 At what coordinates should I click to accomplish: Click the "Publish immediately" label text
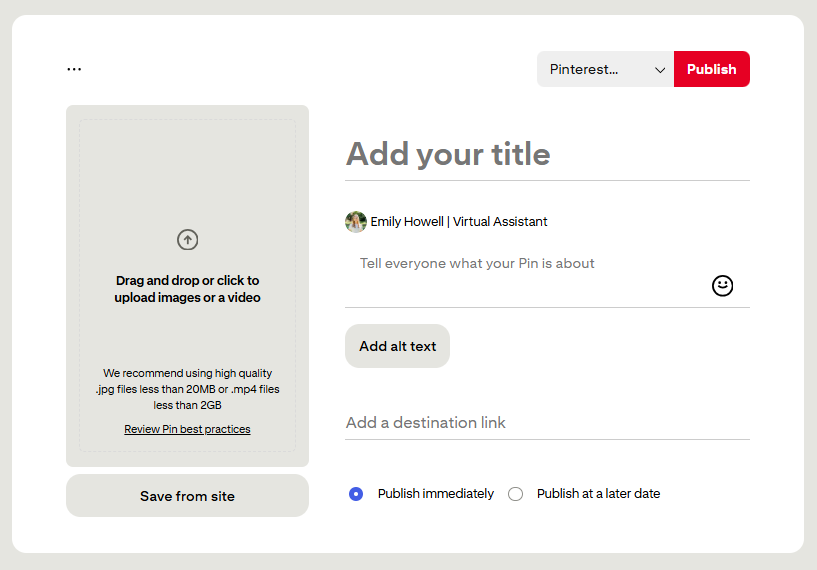(x=435, y=494)
